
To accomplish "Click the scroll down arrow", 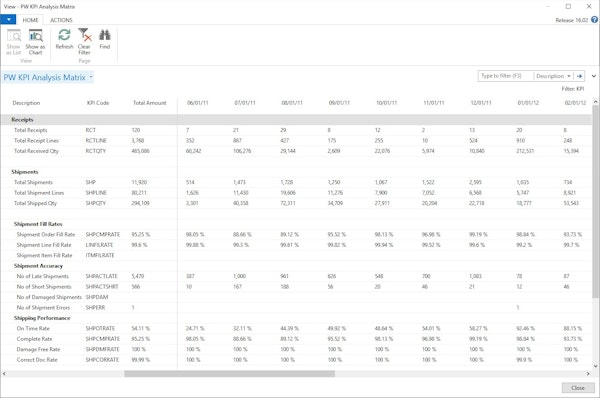I will (x=595, y=366).
